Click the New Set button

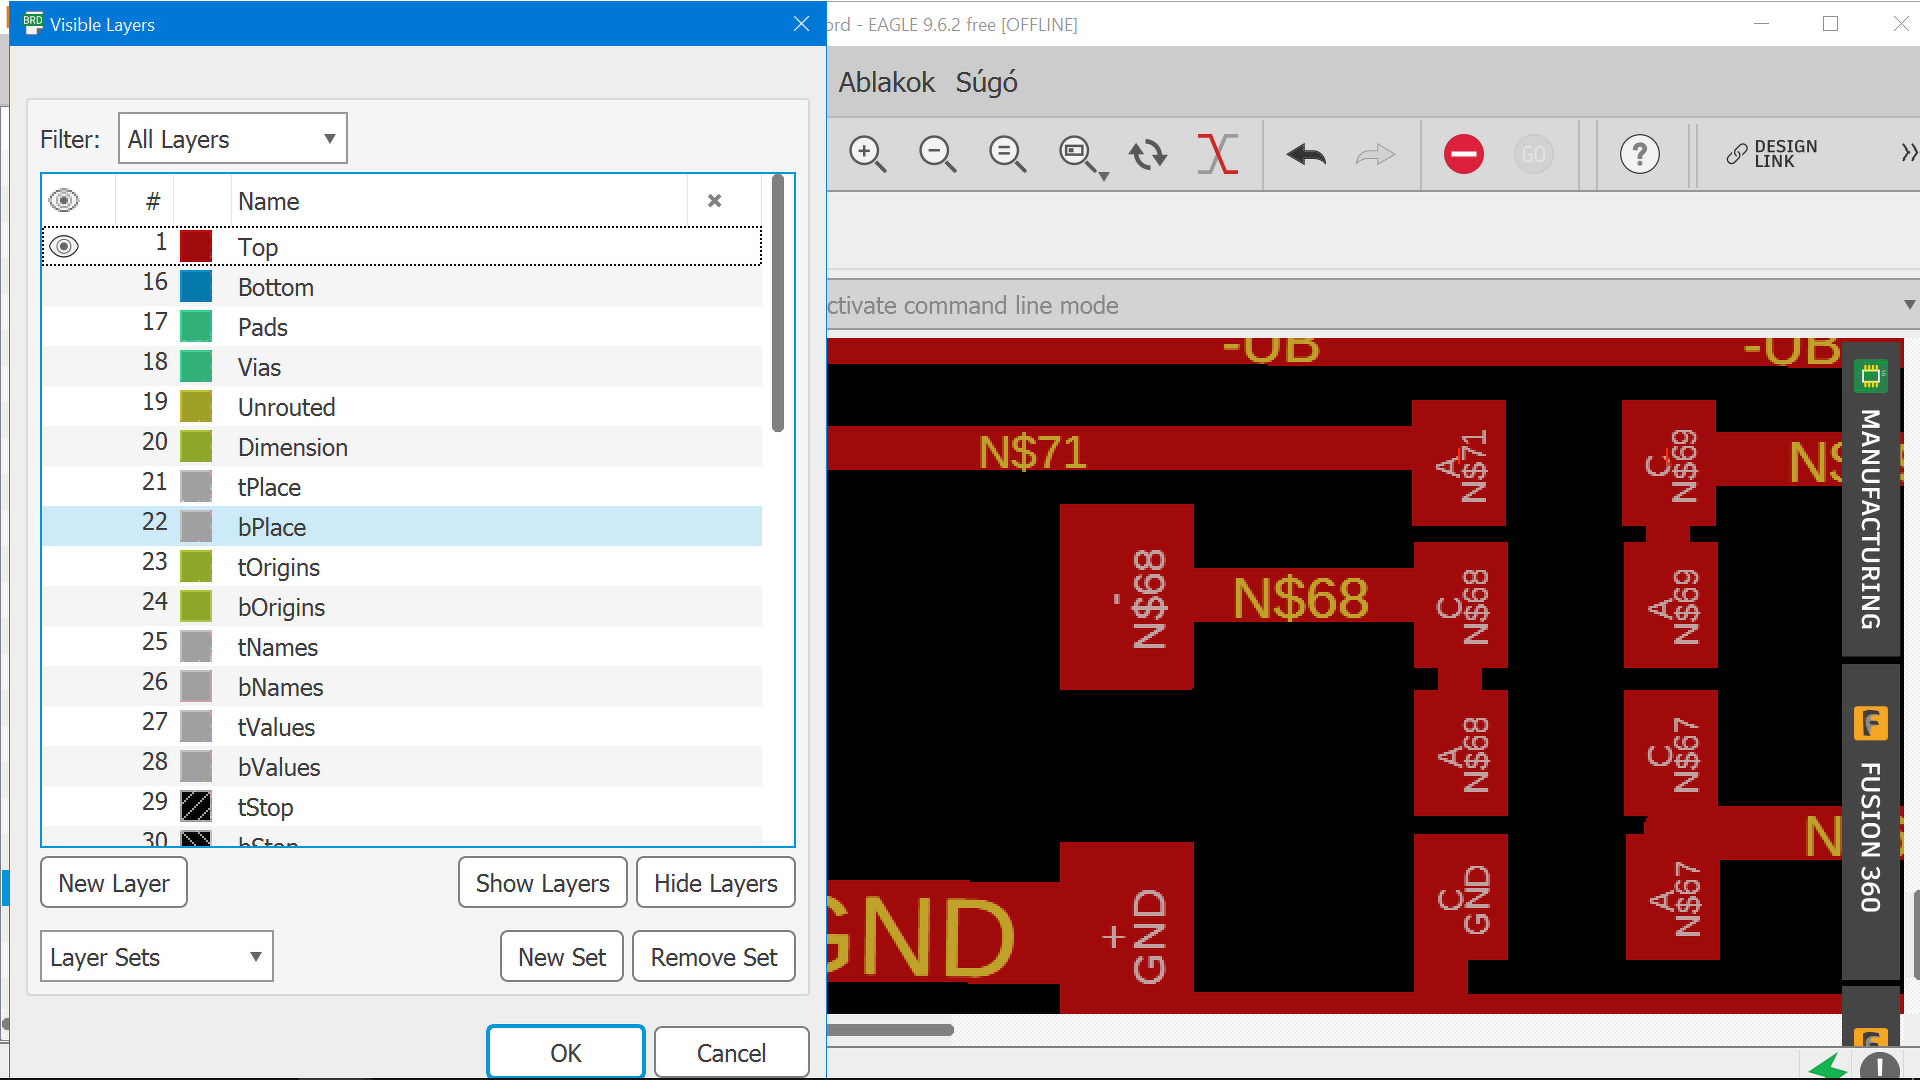coord(562,957)
